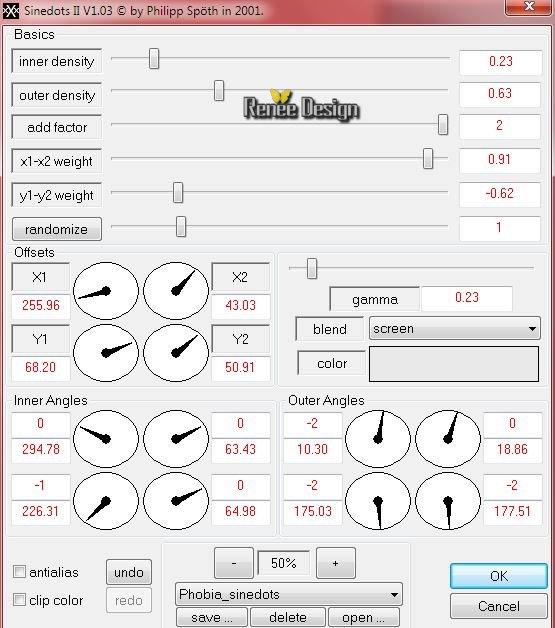Screen dimensions: 555x628
Task: Click the gray color swatch
Action: tap(454, 364)
